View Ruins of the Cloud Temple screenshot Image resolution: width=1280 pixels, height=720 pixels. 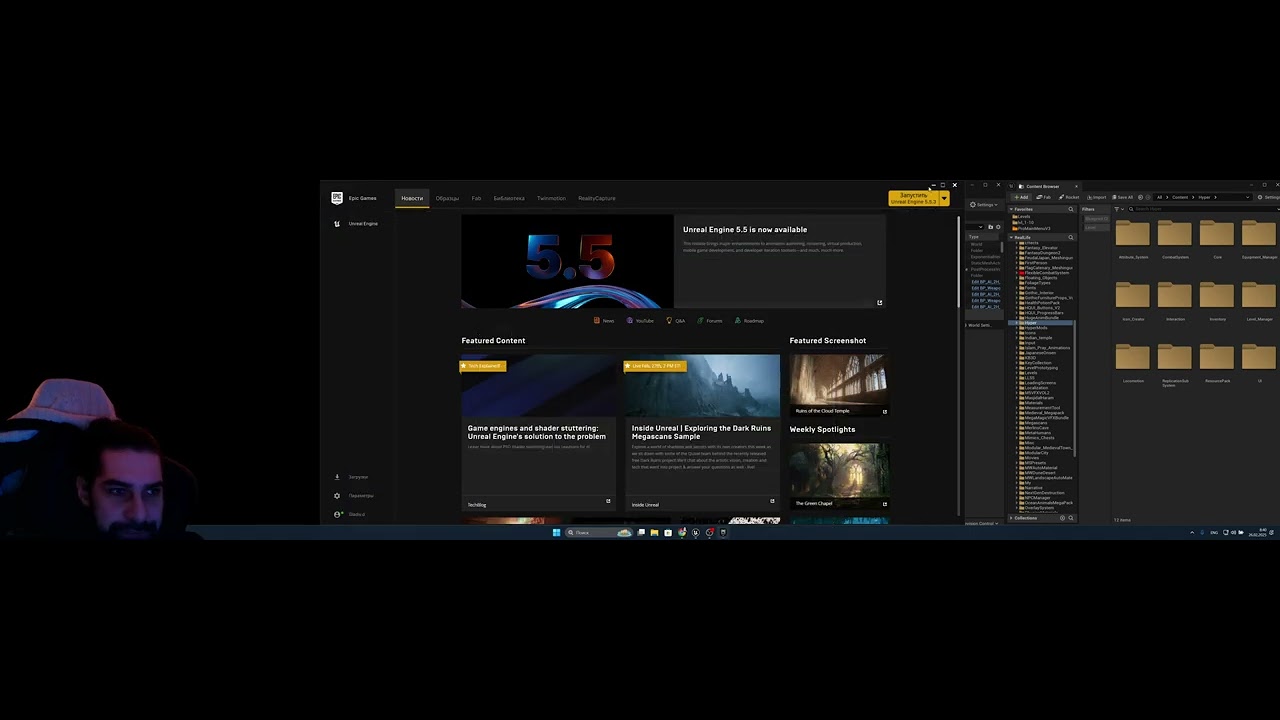[838, 385]
